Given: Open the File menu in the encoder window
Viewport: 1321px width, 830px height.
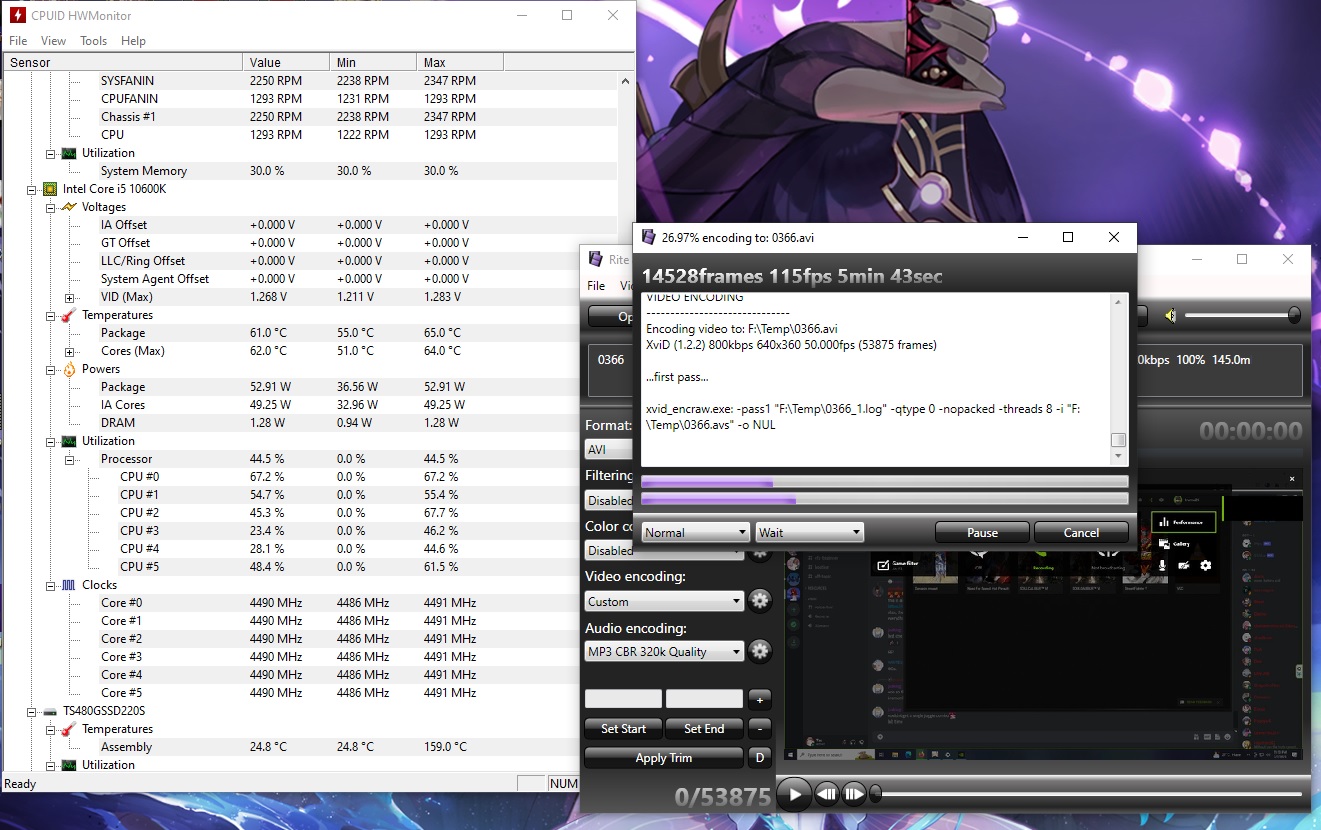Looking at the screenshot, I should [x=596, y=286].
